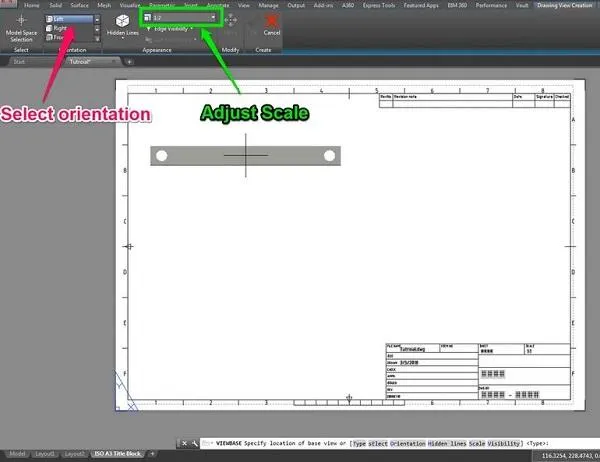Image resolution: width=600 pixels, height=462 pixels.
Task: Click the Hidden Lines cube icon
Action: 121,20
